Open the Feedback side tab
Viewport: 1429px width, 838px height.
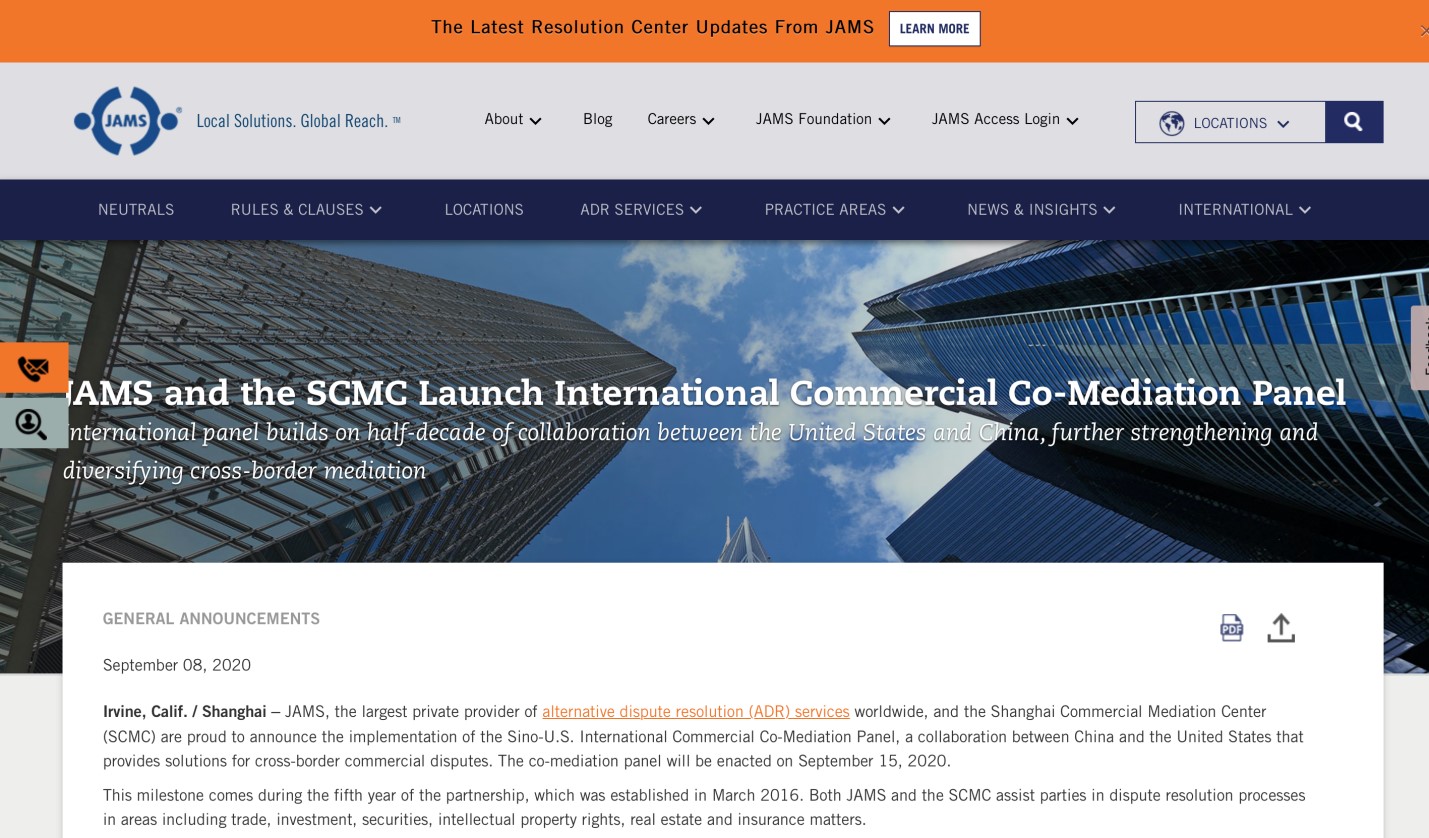point(1421,347)
